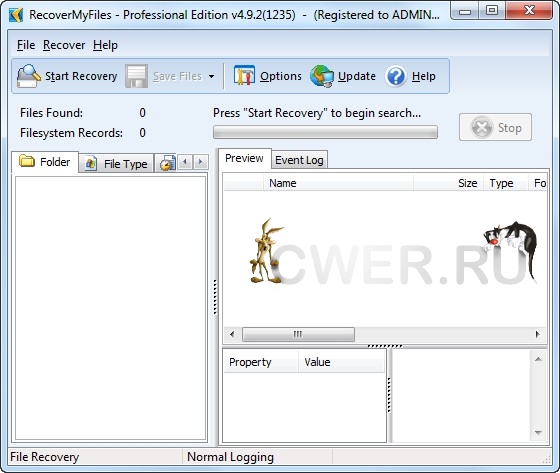The image size is (560, 473).
Task: Click the search progress bar
Action: (325, 132)
